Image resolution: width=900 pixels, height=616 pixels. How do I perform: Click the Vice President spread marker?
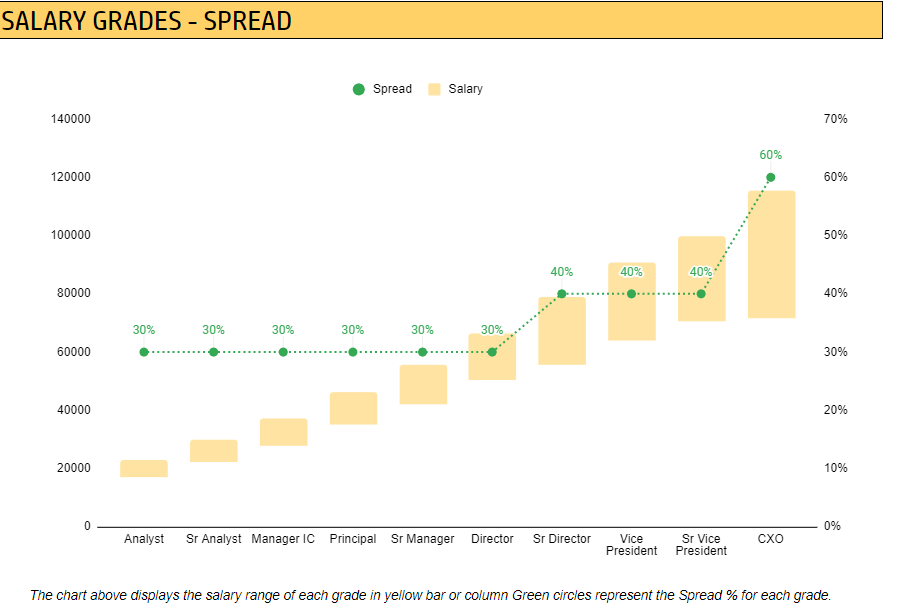pyautogui.click(x=631, y=294)
